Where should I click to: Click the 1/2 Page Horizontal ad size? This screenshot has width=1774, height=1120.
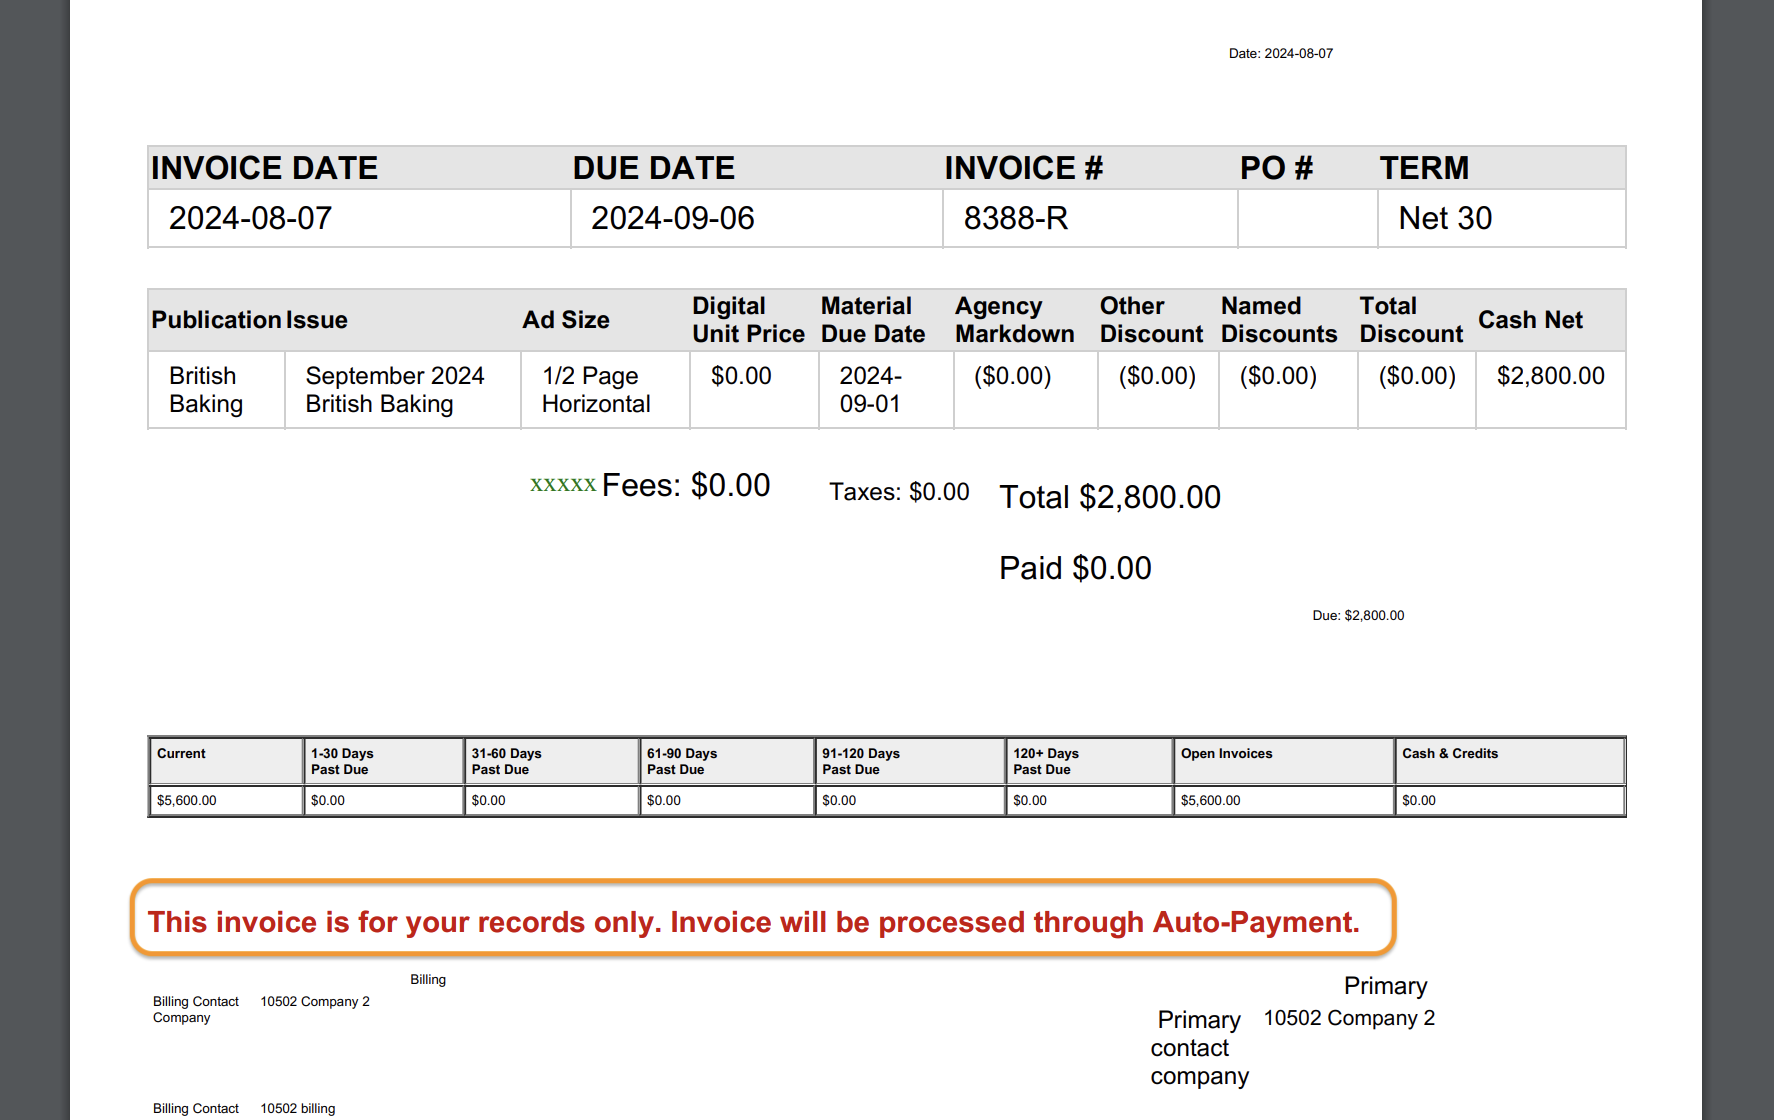tap(595, 390)
